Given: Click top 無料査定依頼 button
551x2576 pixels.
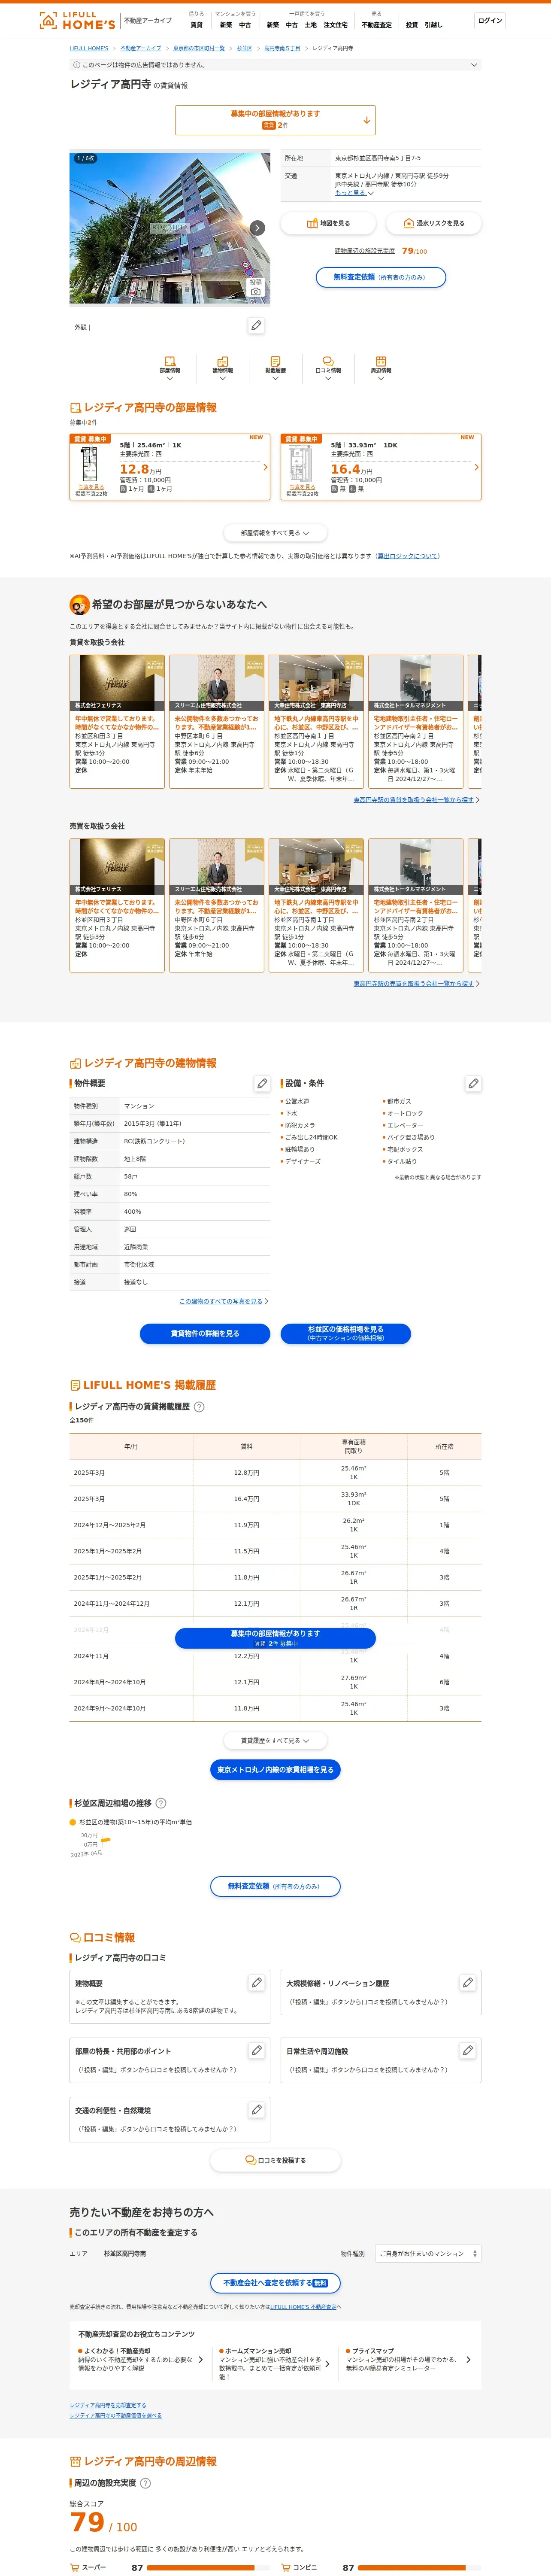Looking at the screenshot, I should click(381, 277).
